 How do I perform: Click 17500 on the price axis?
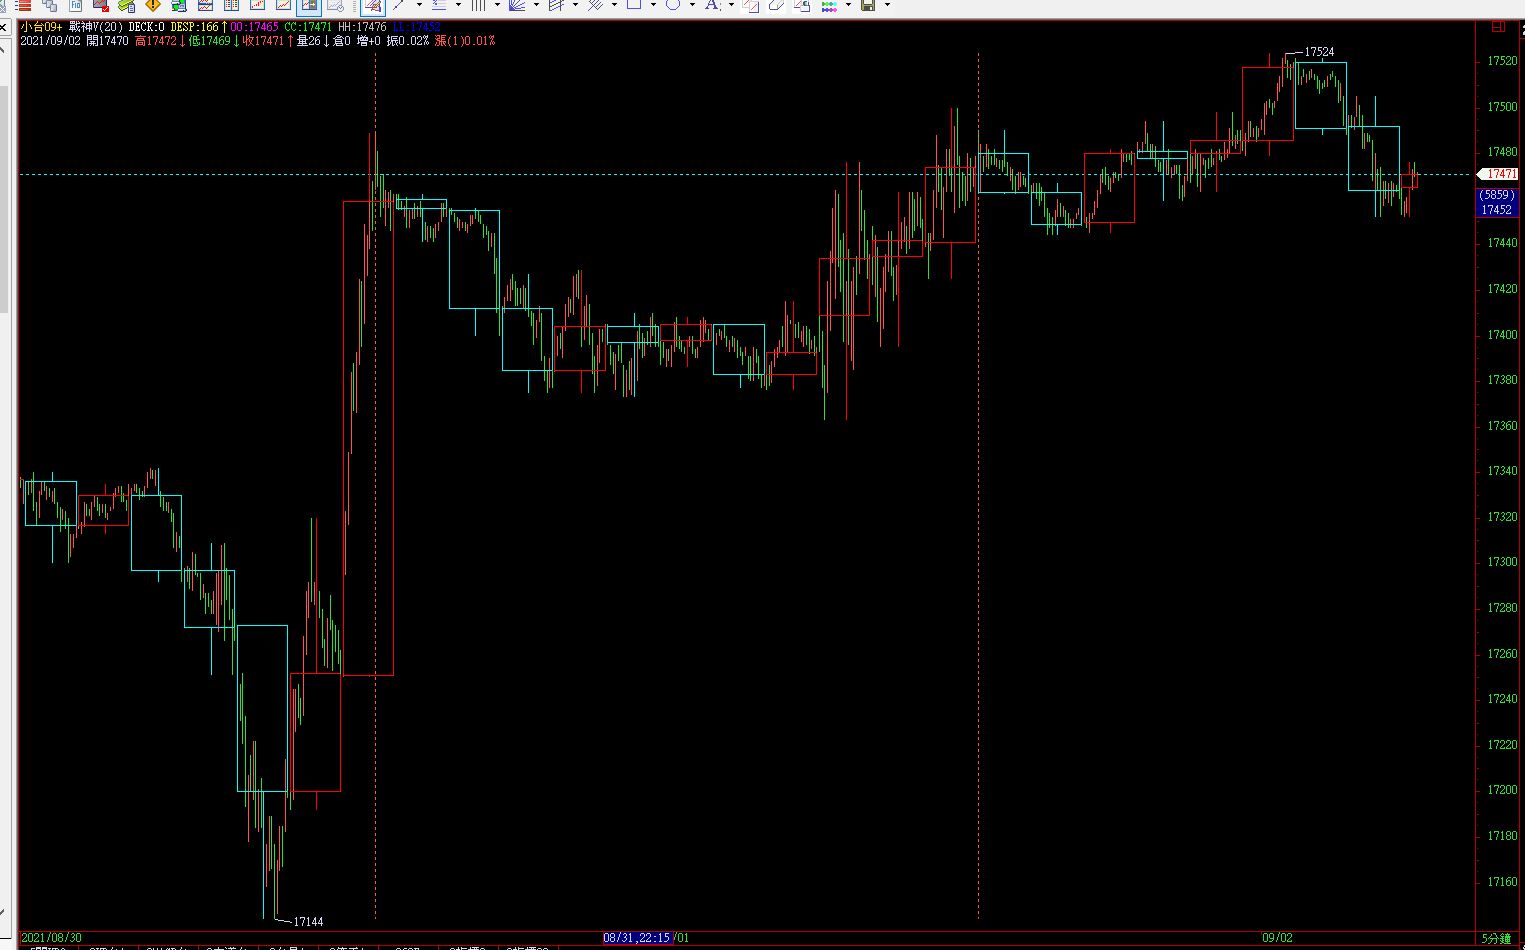coord(1502,107)
